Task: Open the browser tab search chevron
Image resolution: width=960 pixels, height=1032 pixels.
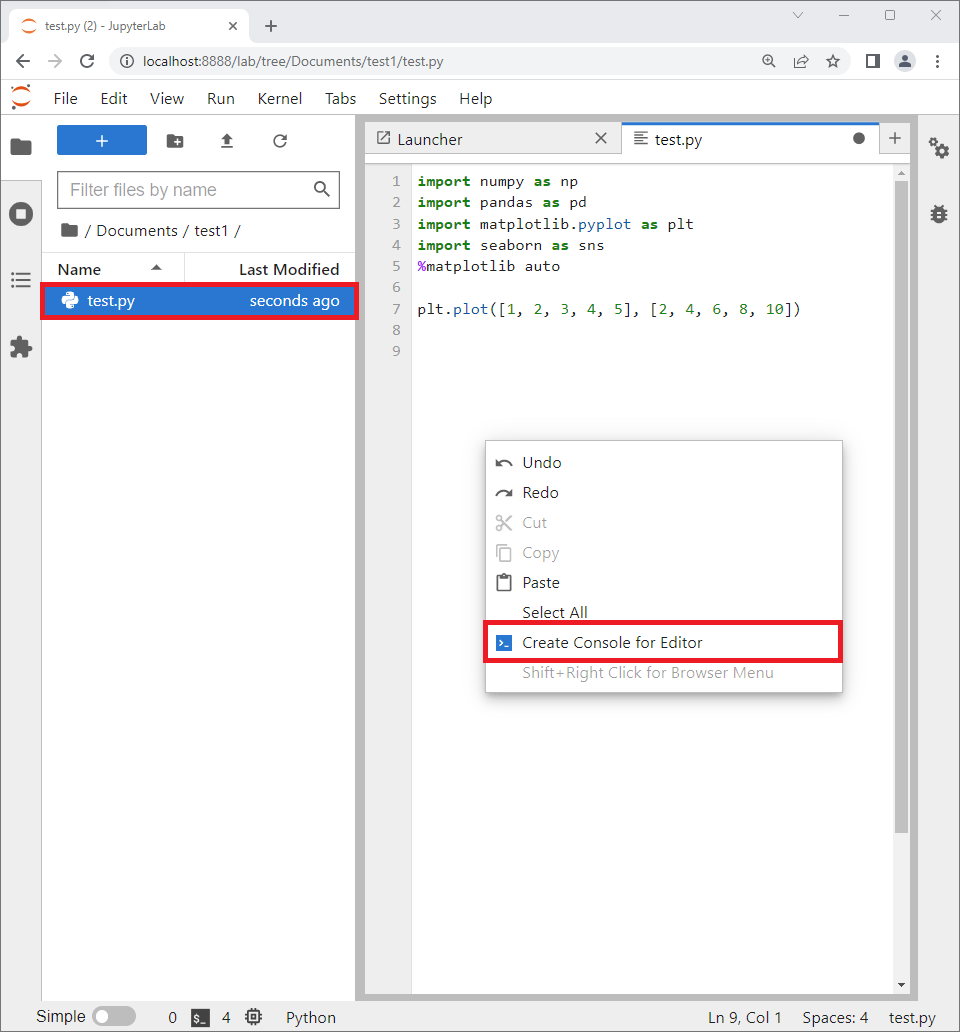Action: (x=797, y=16)
